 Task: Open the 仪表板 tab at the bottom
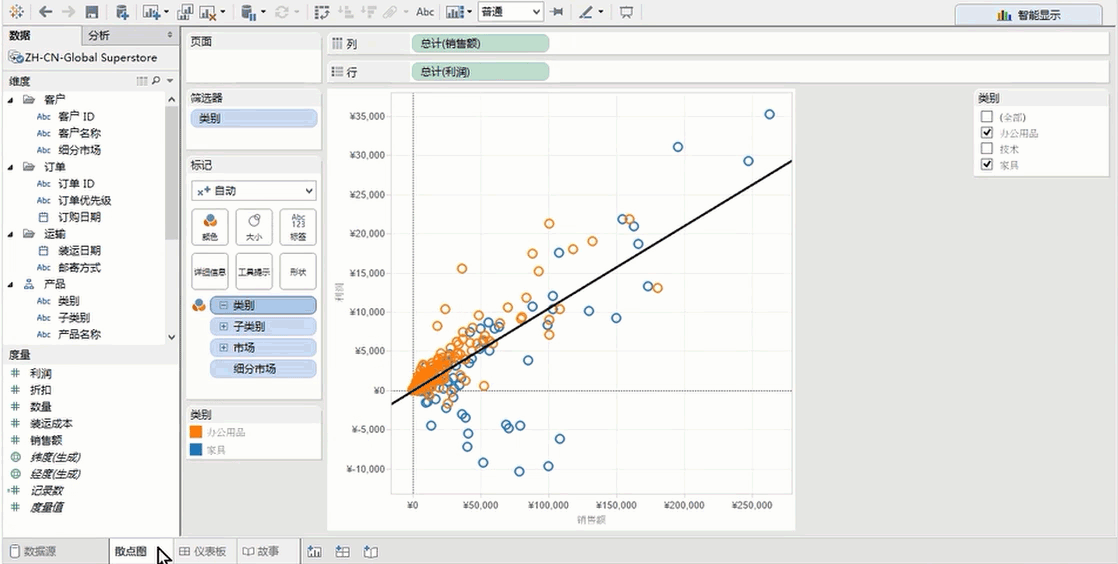click(203, 551)
